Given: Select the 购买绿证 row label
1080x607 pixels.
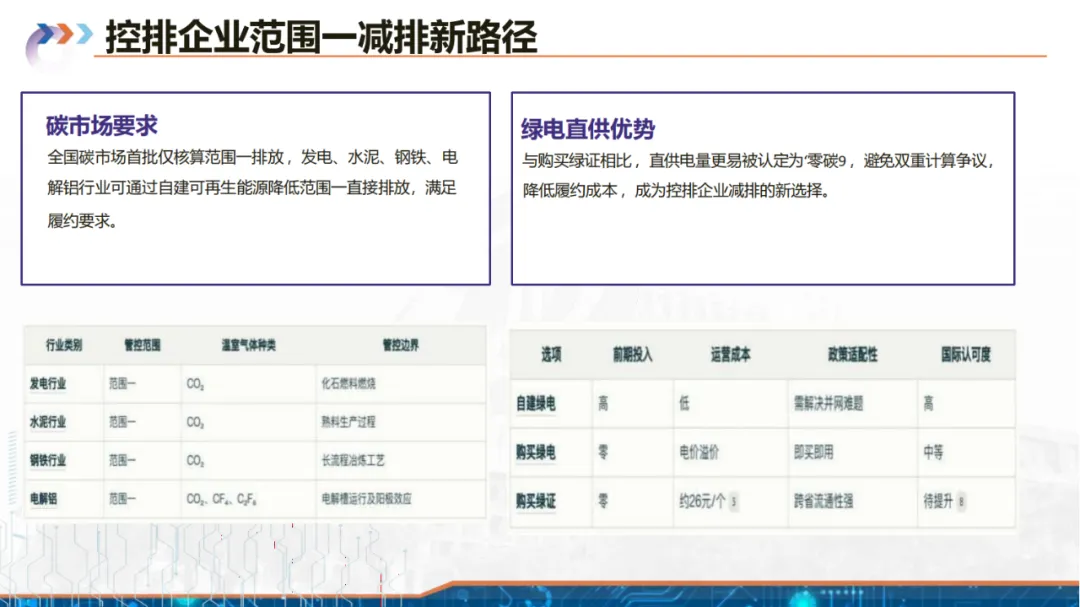Looking at the screenshot, I should (x=536, y=502).
